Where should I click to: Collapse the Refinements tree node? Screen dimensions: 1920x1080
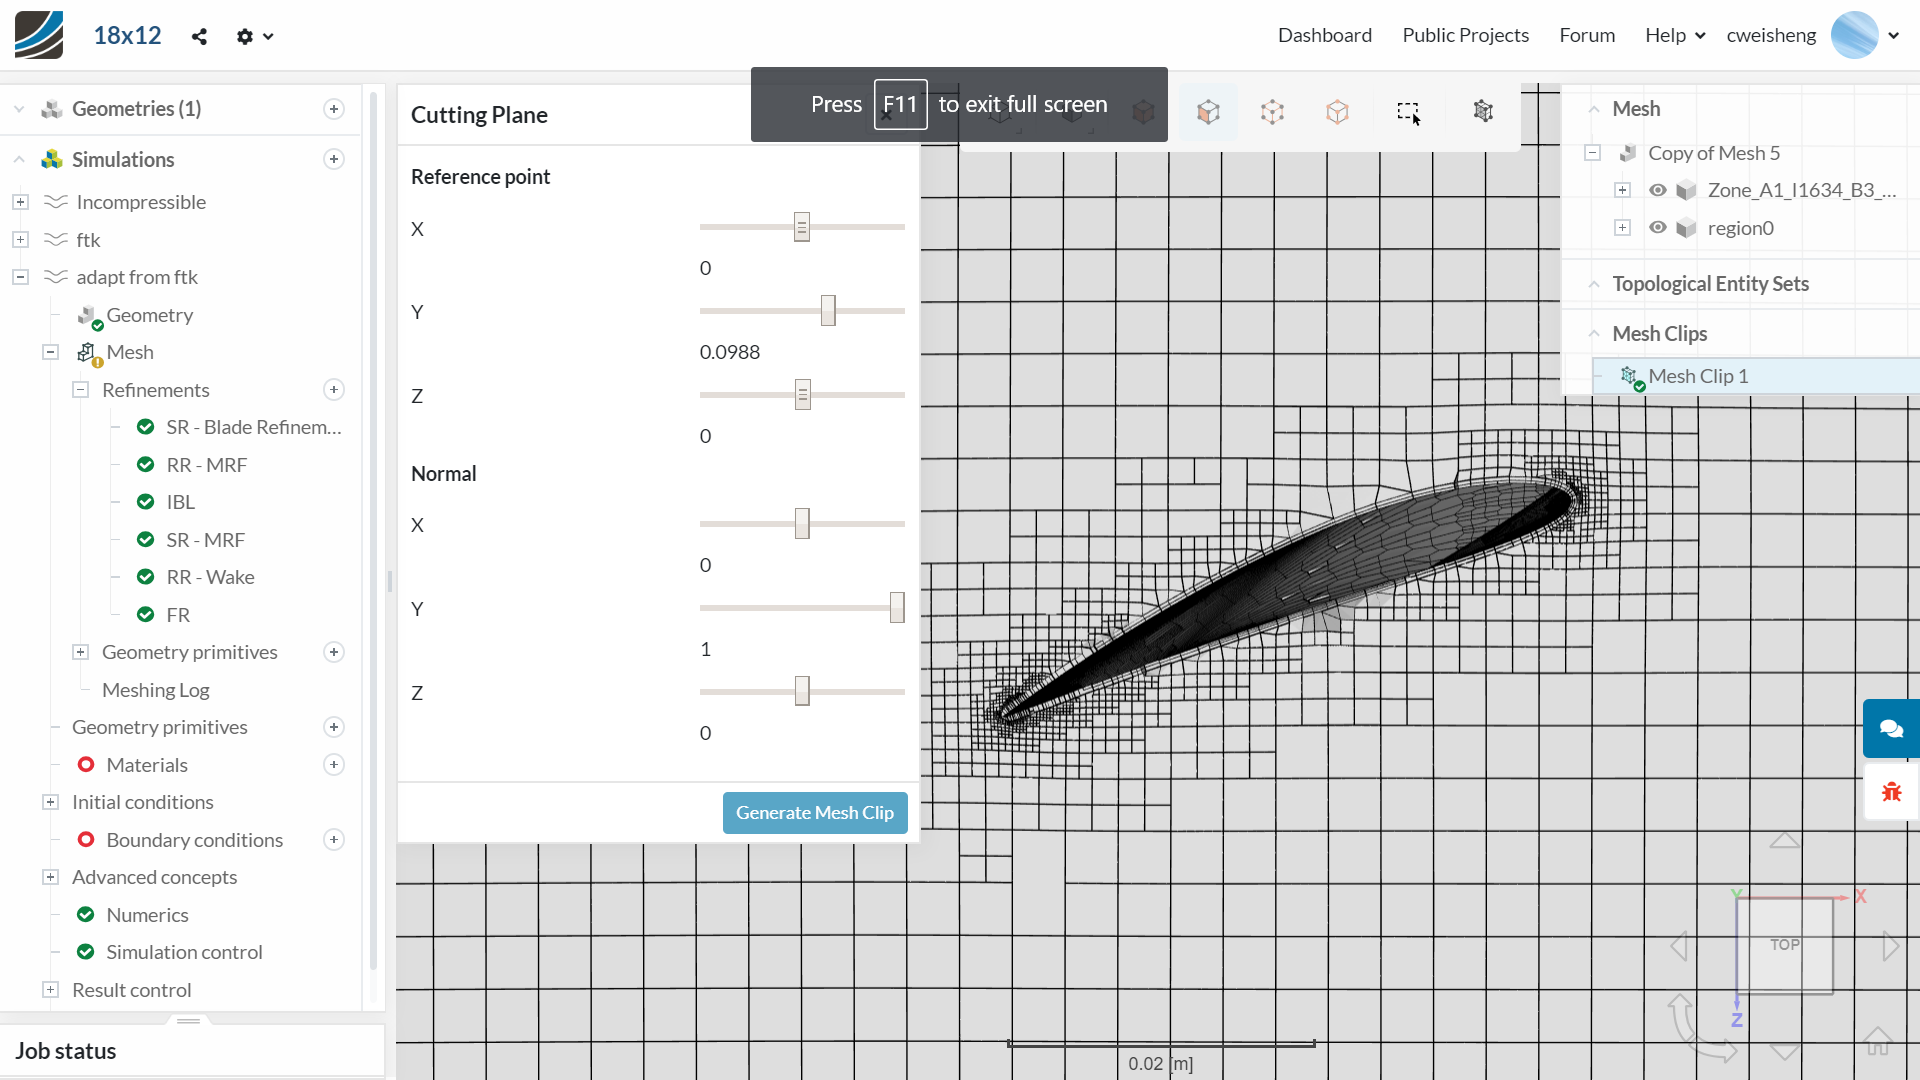pos(81,390)
